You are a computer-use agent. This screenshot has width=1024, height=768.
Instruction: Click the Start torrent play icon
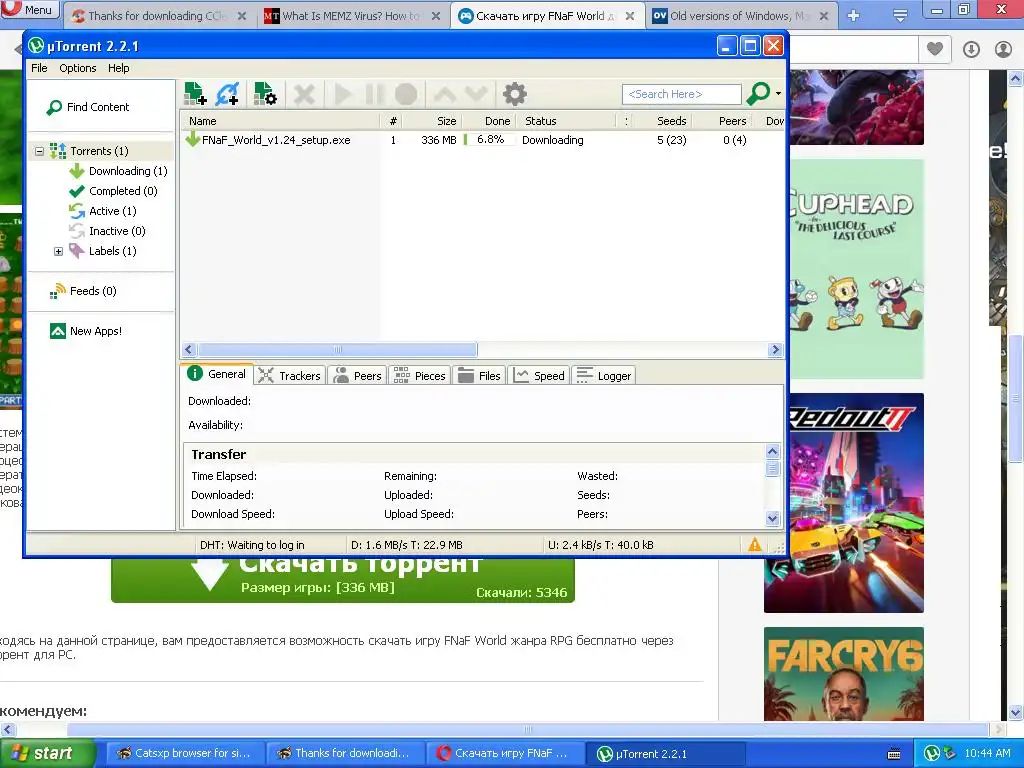343,94
